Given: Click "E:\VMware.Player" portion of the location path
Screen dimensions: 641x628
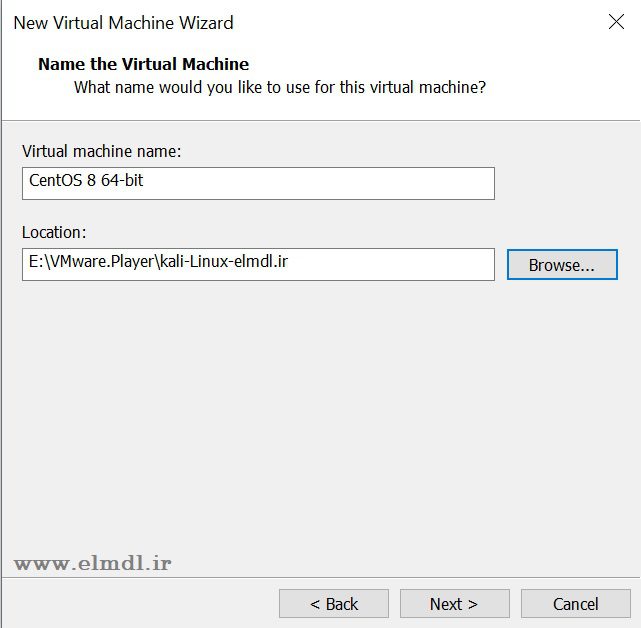Looking at the screenshot, I should pos(90,264).
